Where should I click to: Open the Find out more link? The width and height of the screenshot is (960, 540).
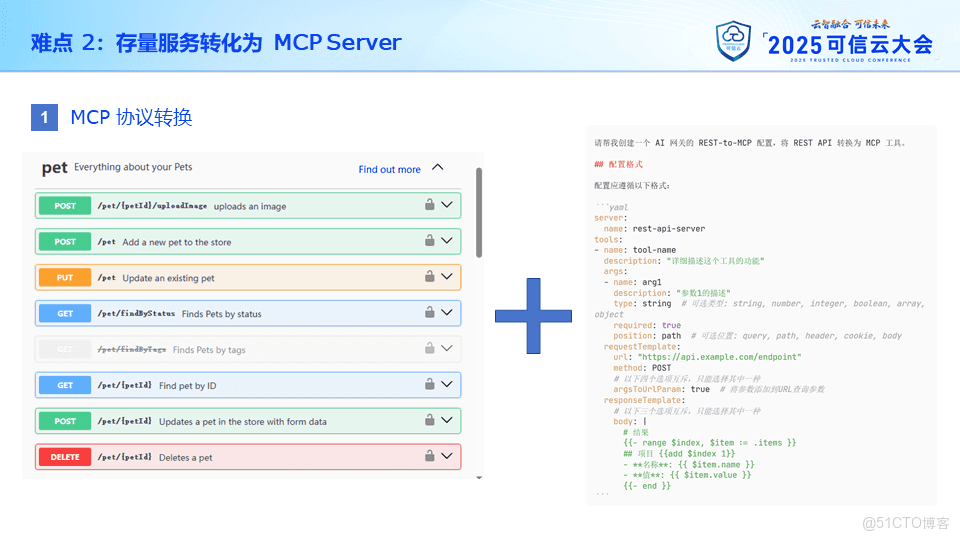(389, 170)
